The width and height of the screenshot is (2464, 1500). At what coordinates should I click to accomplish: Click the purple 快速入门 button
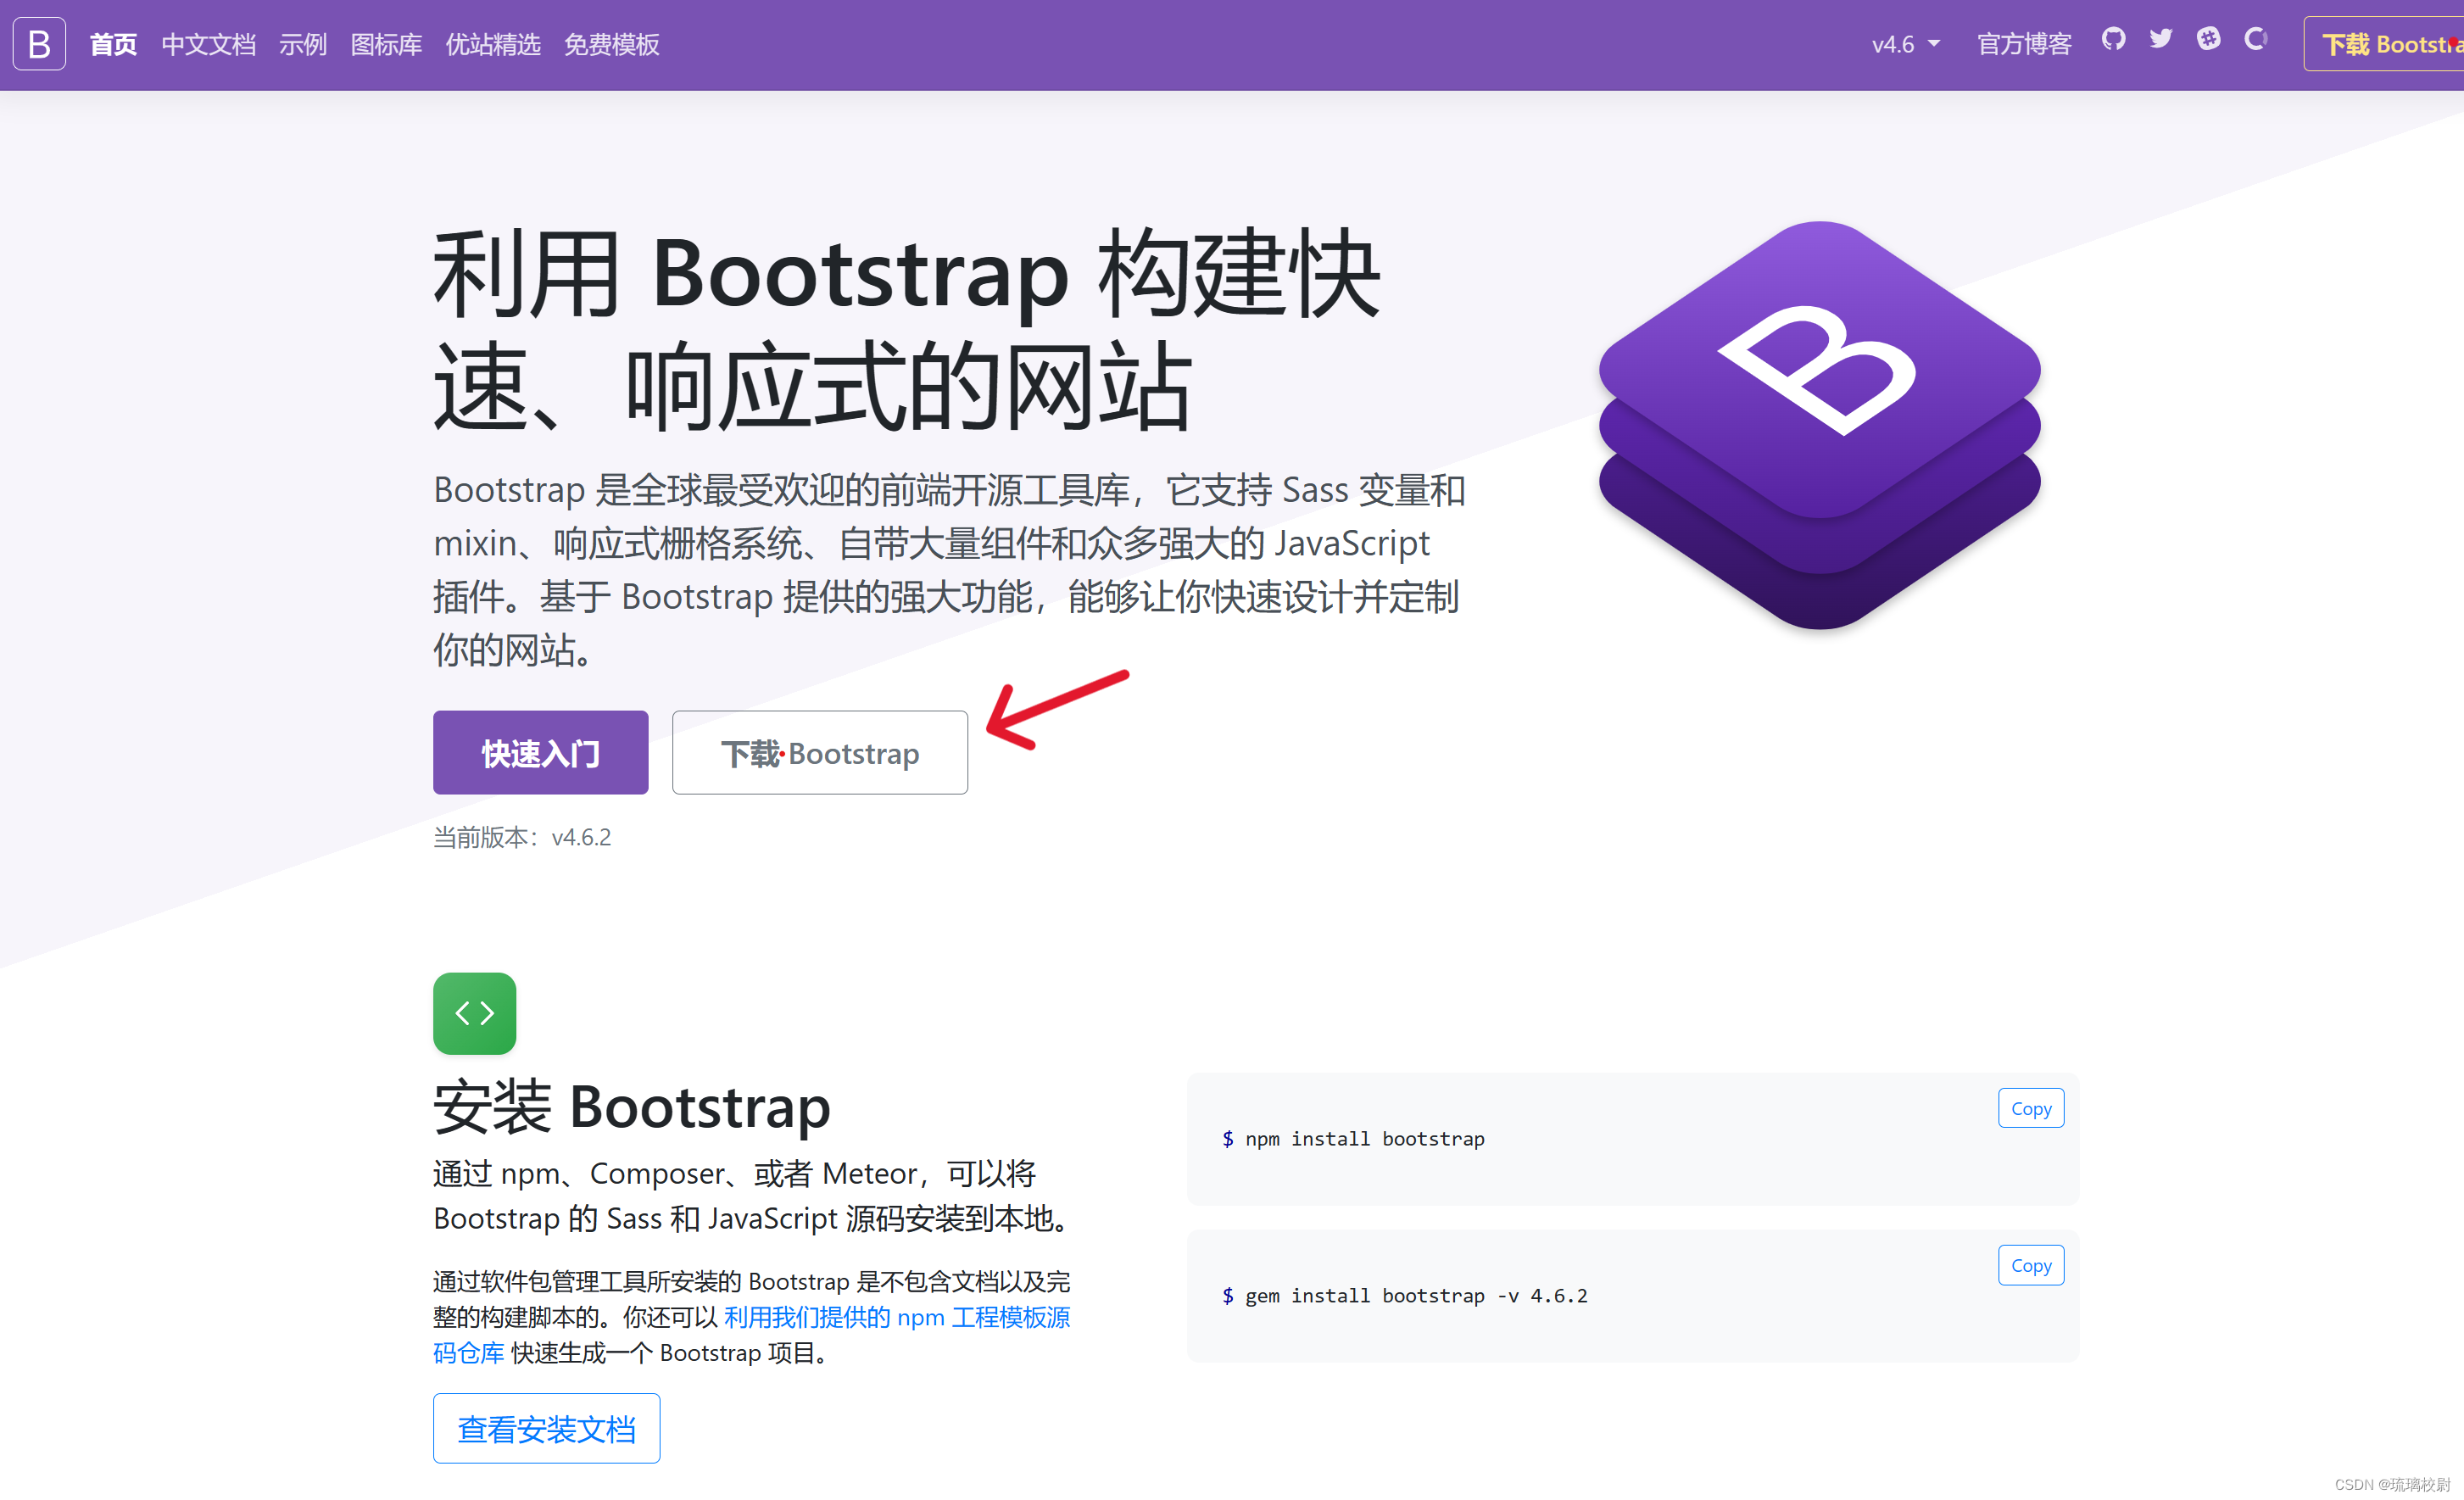[540, 753]
